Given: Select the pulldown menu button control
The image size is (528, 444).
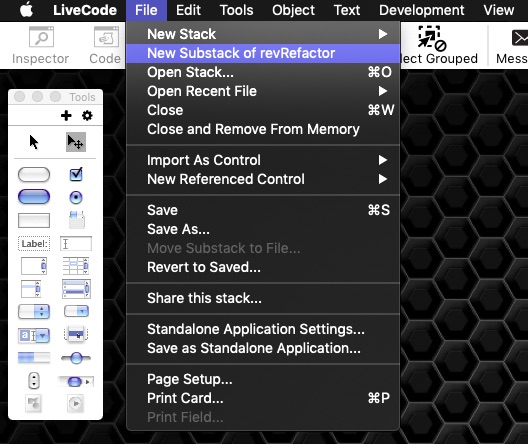Looking at the screenshot, I should point(76,311).
